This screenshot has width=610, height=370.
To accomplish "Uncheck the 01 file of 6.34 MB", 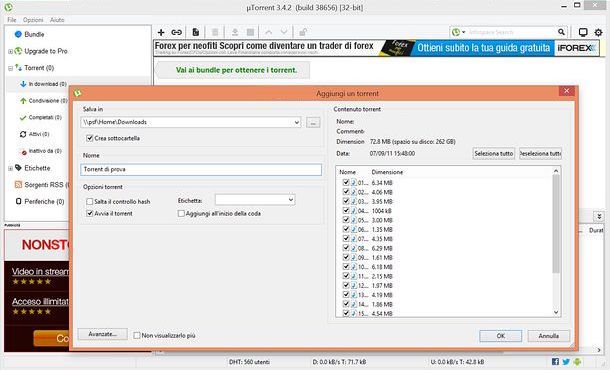I will (x=345, y=182).
